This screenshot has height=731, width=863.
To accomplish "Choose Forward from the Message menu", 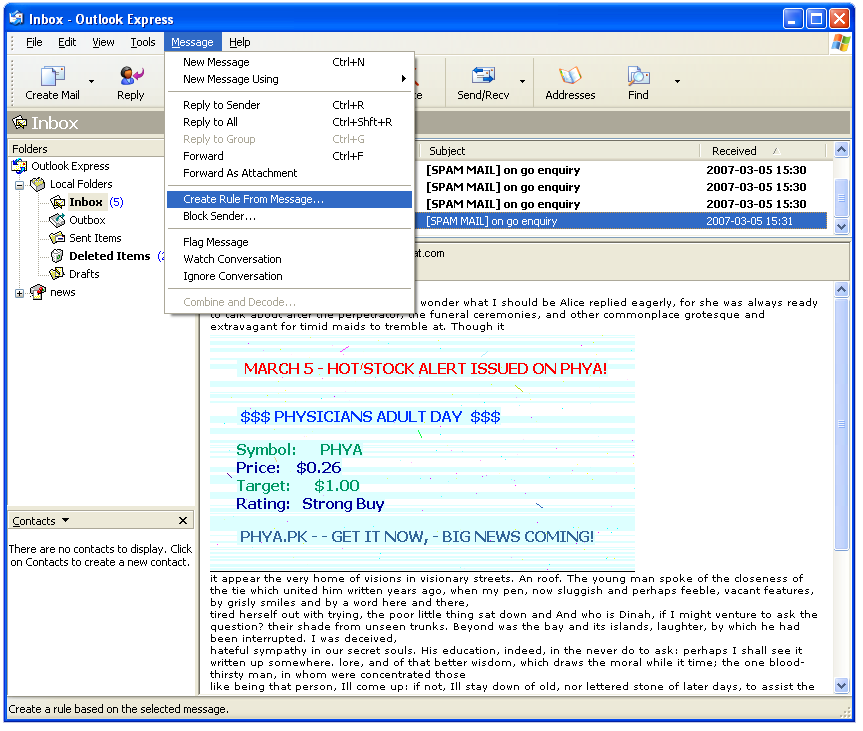I will (x=290, y=156).
